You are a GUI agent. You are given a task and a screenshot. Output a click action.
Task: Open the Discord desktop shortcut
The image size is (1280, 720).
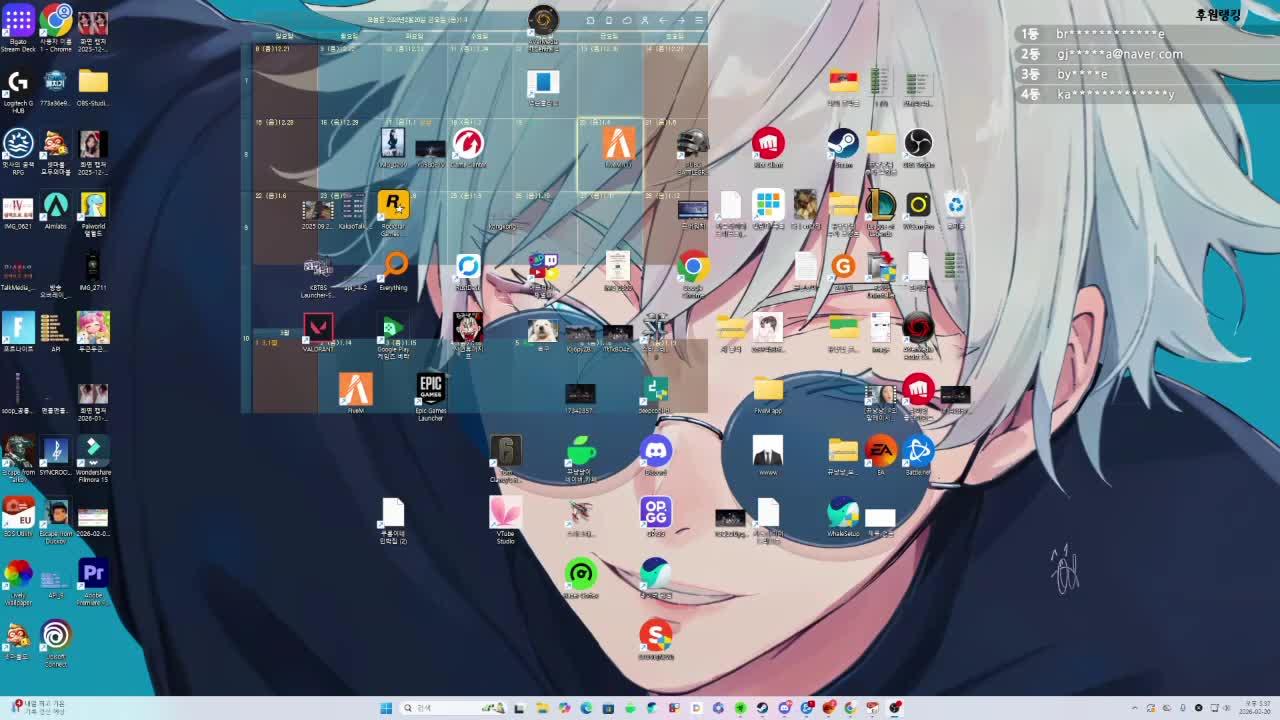pyautogui.click(x=655, y=452)
